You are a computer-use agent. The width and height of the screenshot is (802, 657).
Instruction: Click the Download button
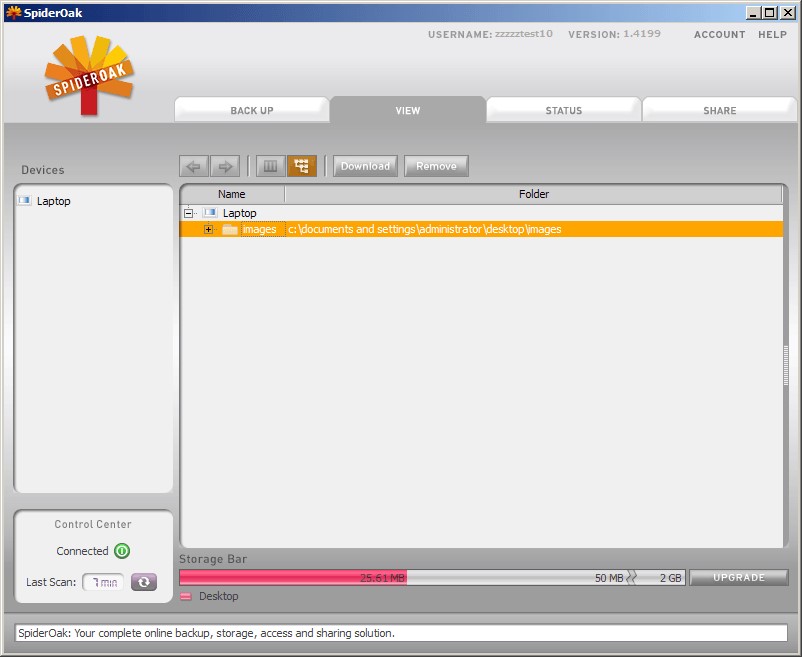point(365,166)
